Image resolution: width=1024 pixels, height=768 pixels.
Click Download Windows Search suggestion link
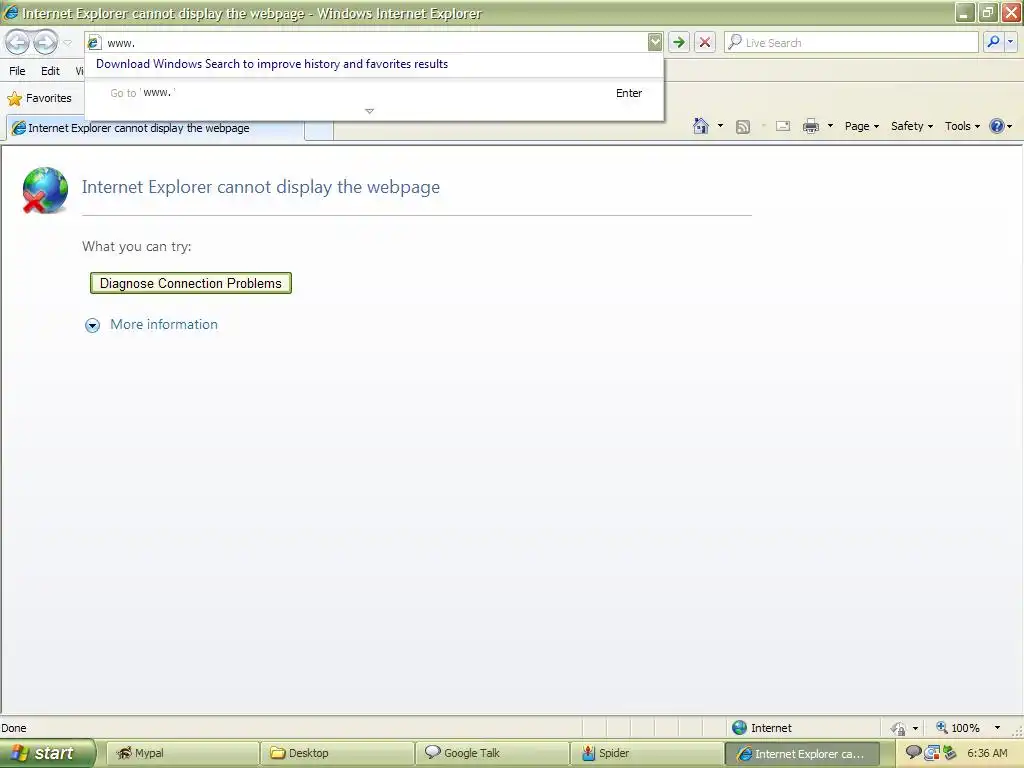272,64
